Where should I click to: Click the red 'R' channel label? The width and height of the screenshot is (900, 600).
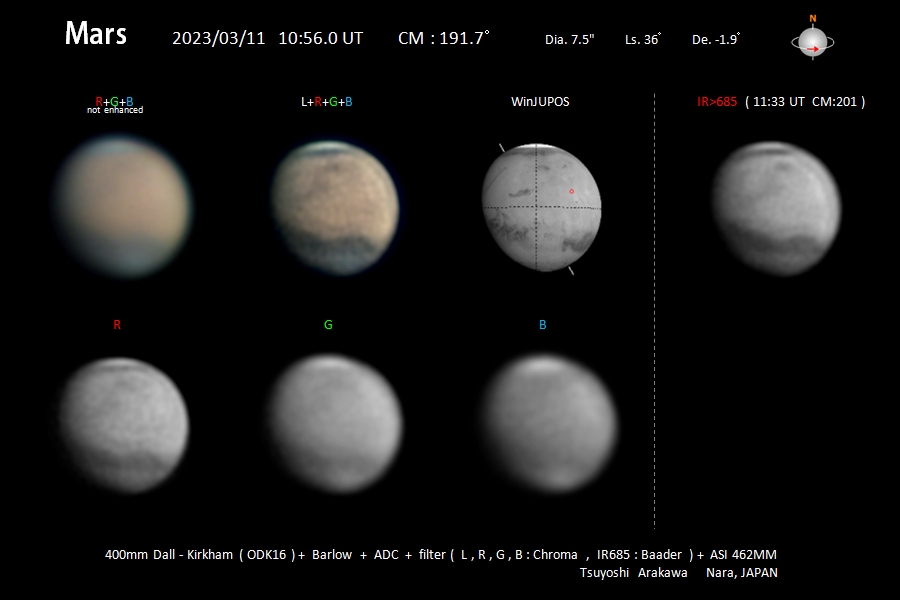[117, 325]
